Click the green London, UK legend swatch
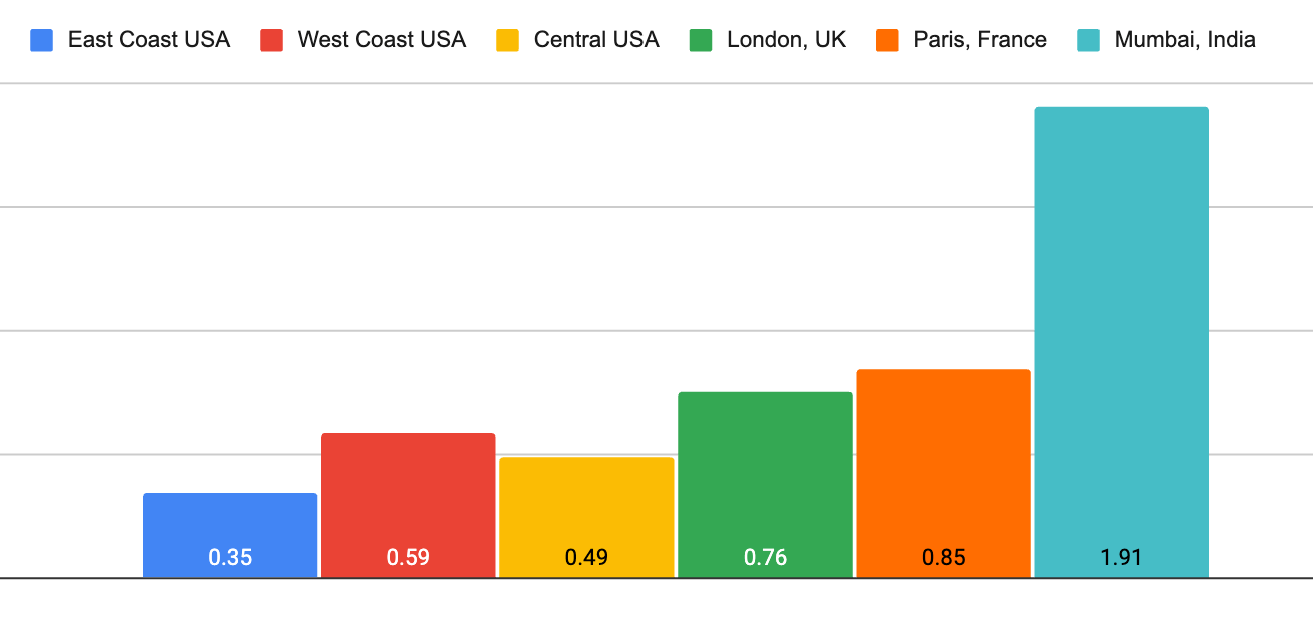 [x=701, y=40]
